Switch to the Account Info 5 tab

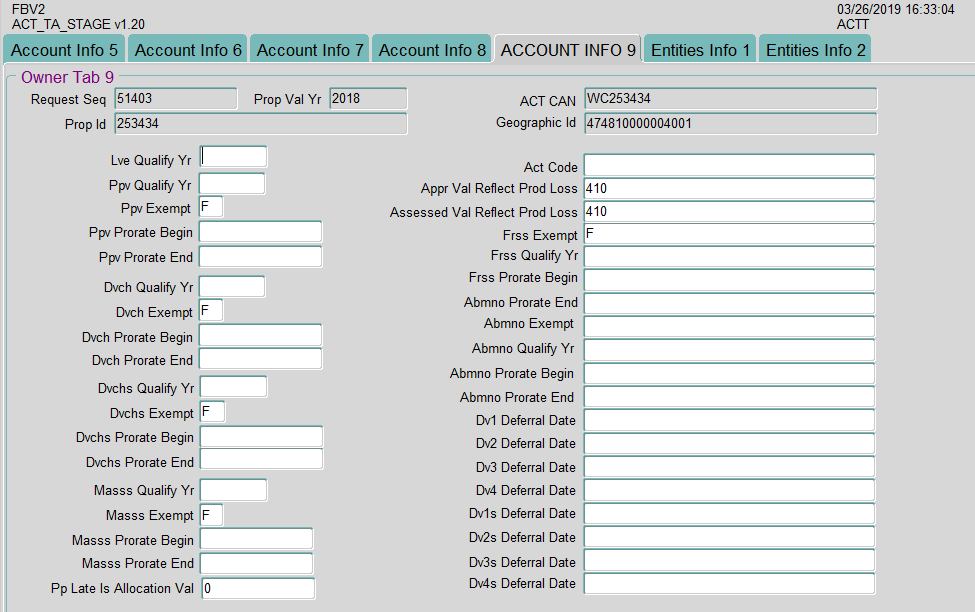(x=64, y=50)
